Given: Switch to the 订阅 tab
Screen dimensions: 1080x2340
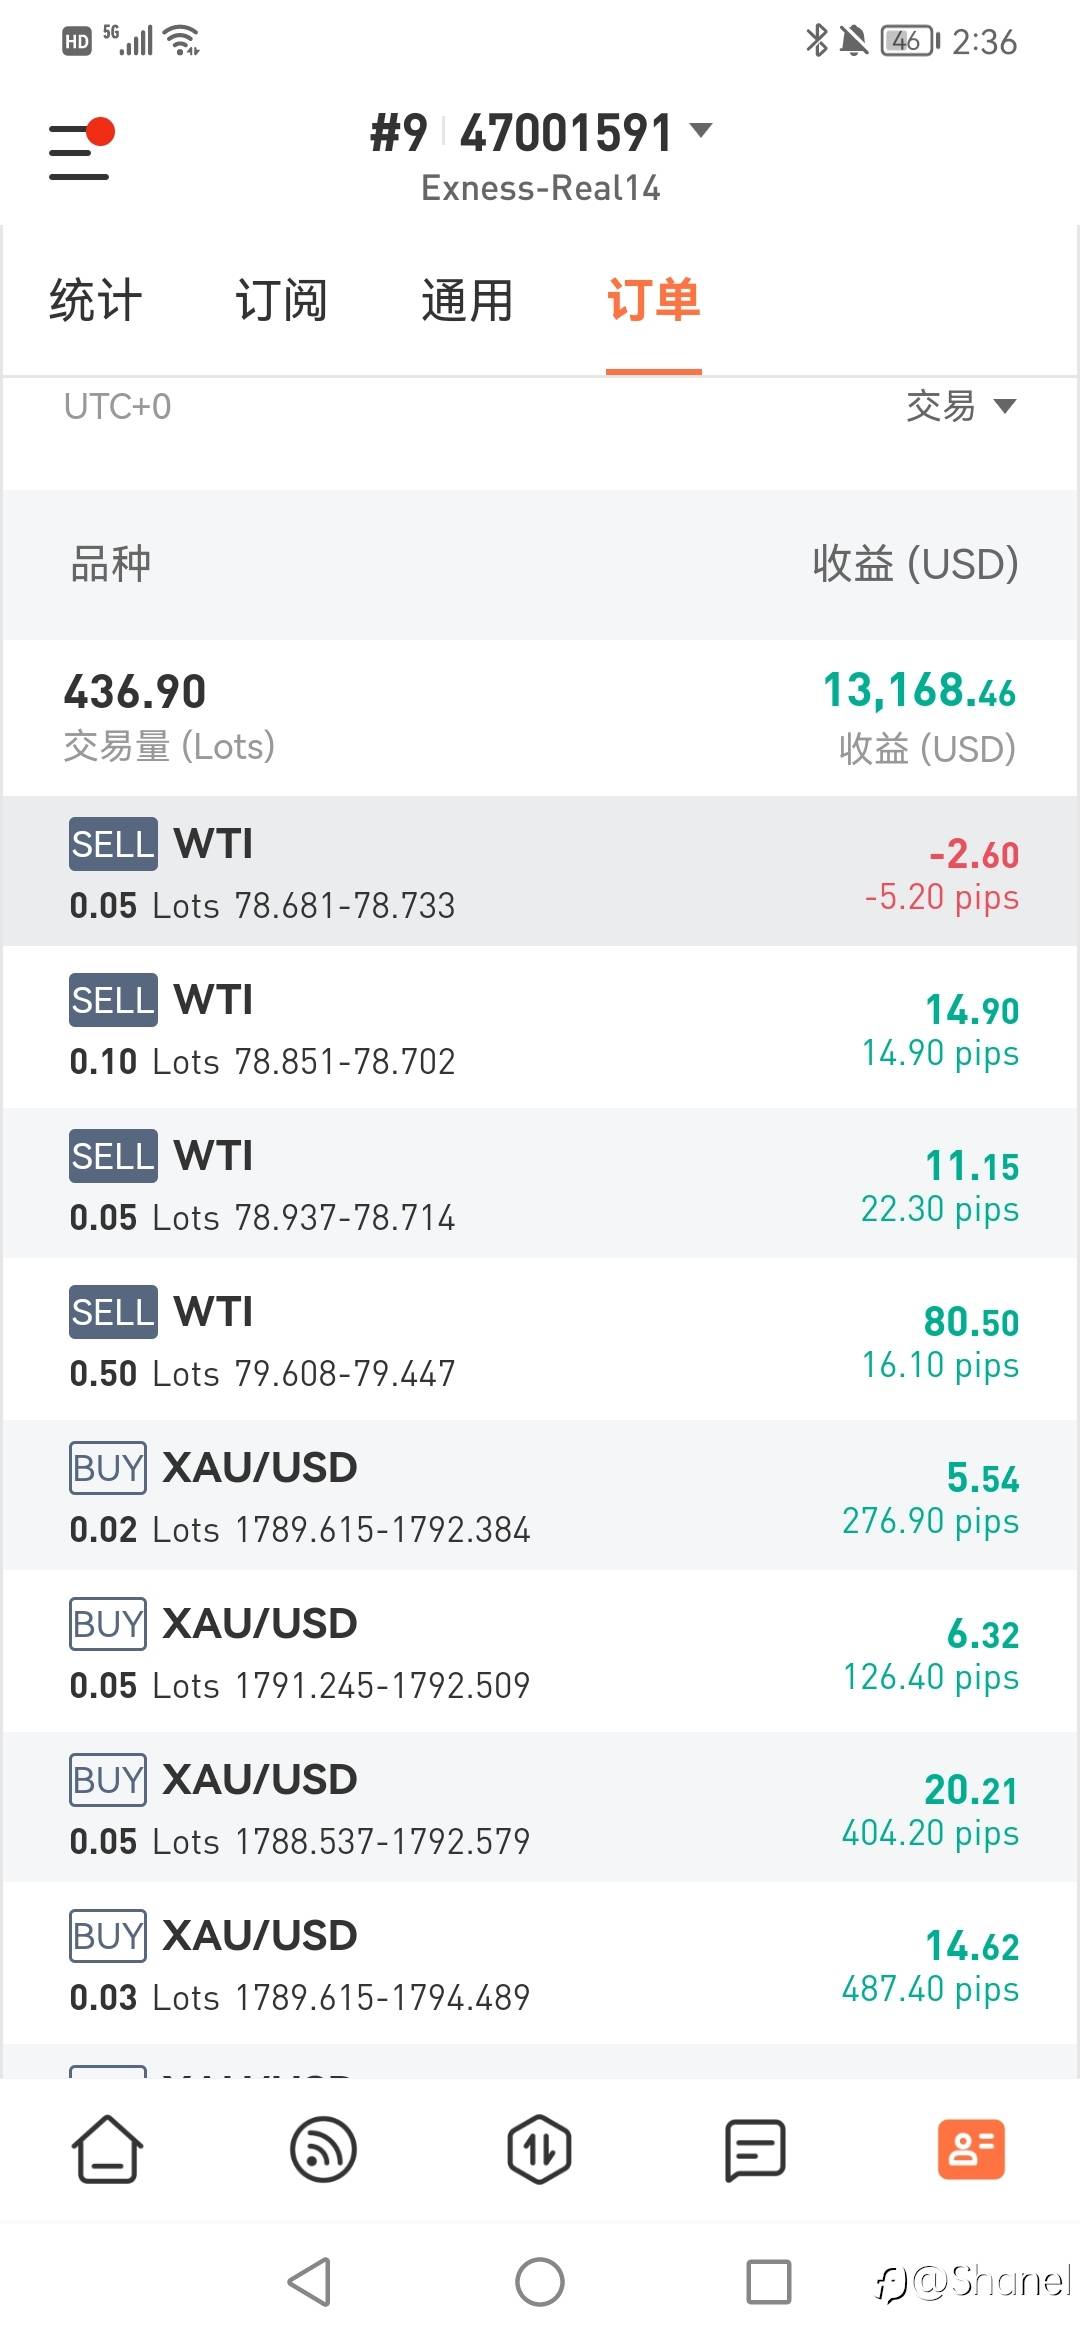Looking at the screenshot, I should point(281,300).
